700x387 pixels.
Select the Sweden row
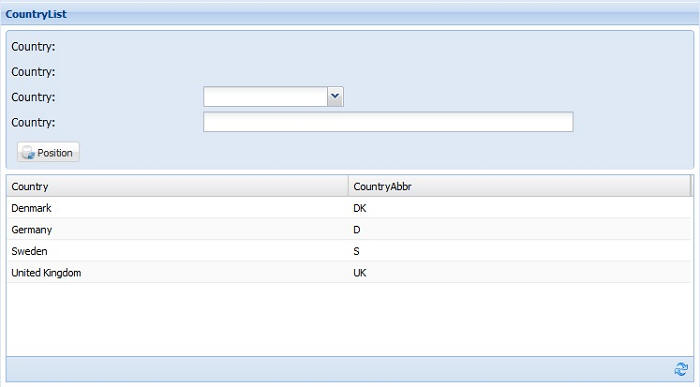point(349,251)
